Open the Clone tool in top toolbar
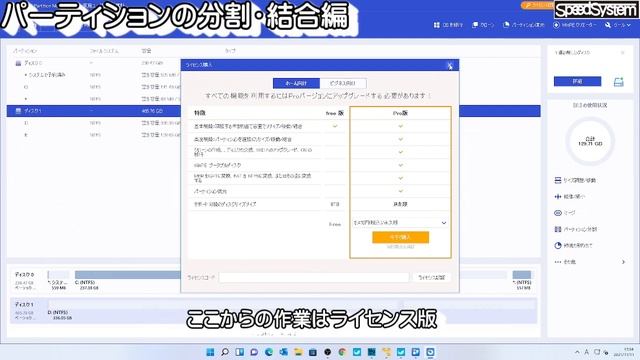 pyautogui.click(x=483, y=25)
